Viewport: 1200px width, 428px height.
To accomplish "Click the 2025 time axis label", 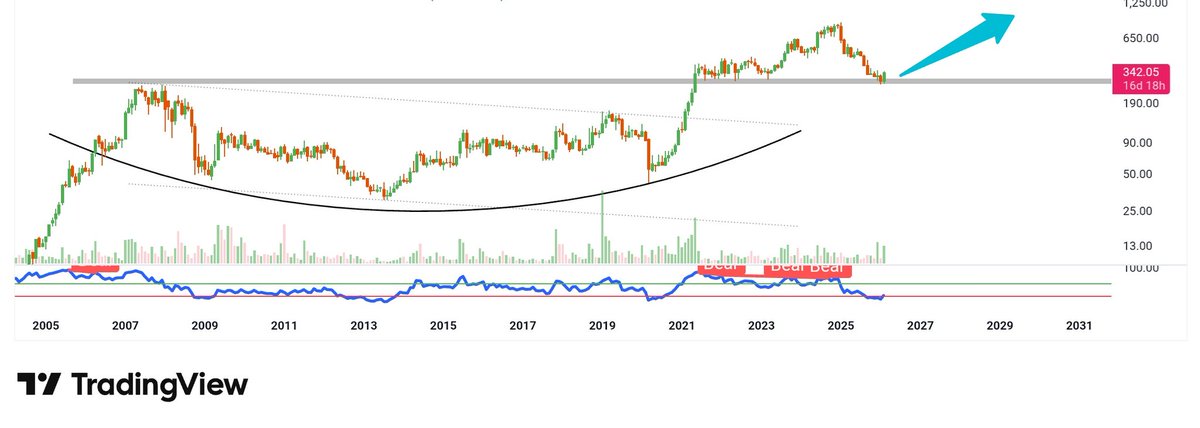I will pyautogui.click(x=840, y=326).
